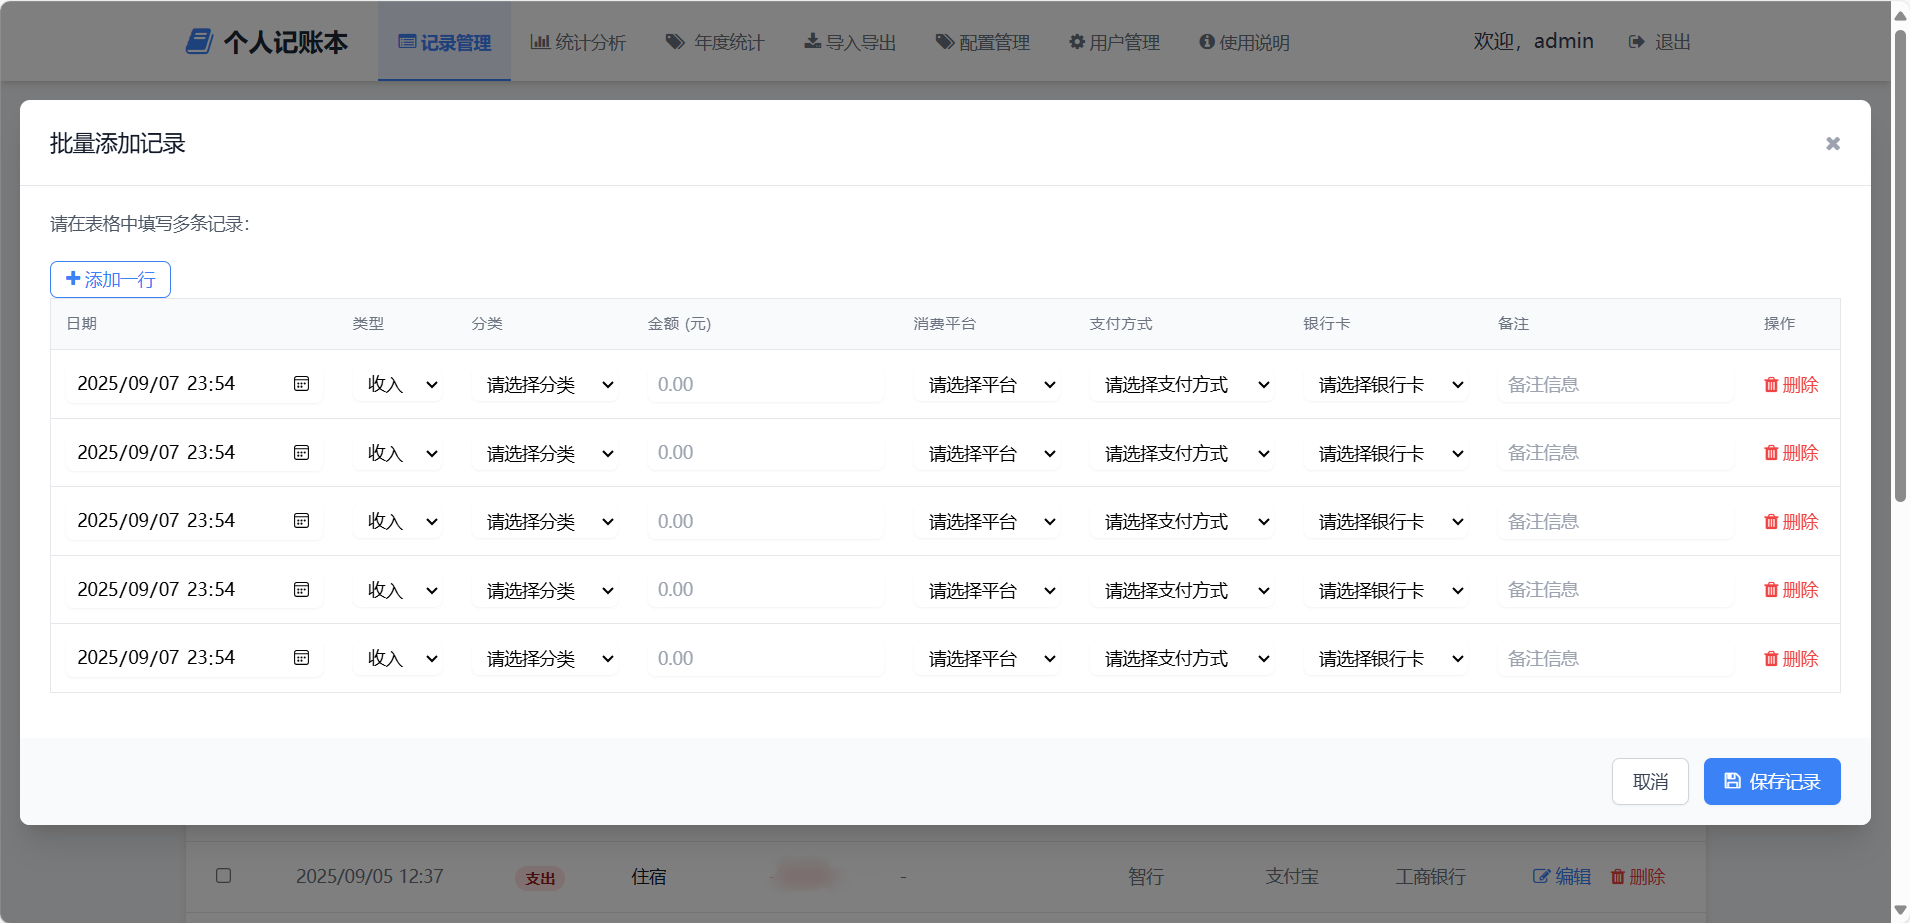The height and width of the screenshot is (923, 1910).
Task: Close the batch add records dialog
Action: pos(1832,143)
